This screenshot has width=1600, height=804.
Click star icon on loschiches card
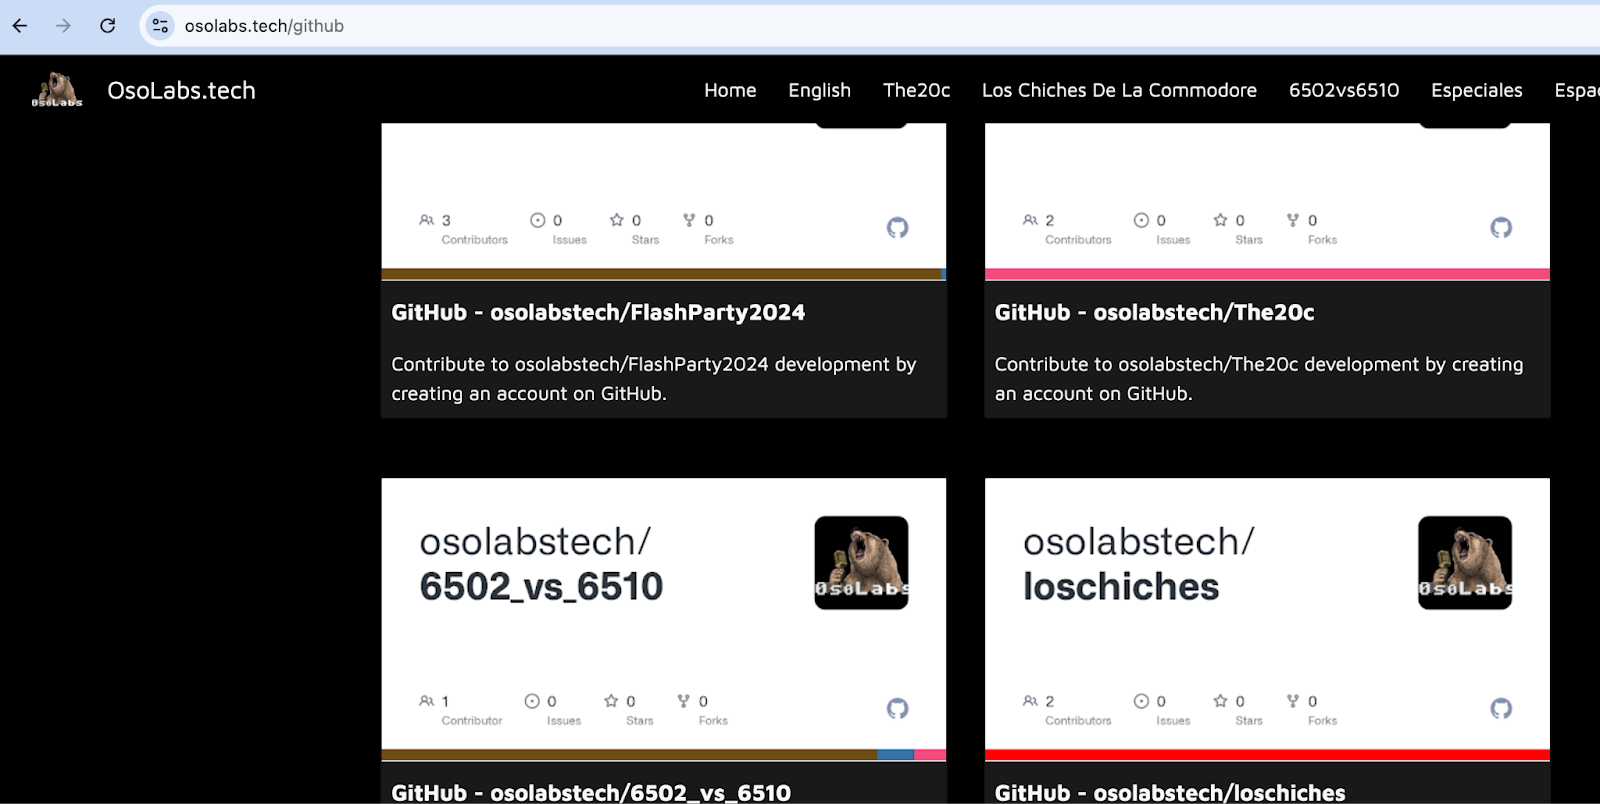tap(1220, 701)
